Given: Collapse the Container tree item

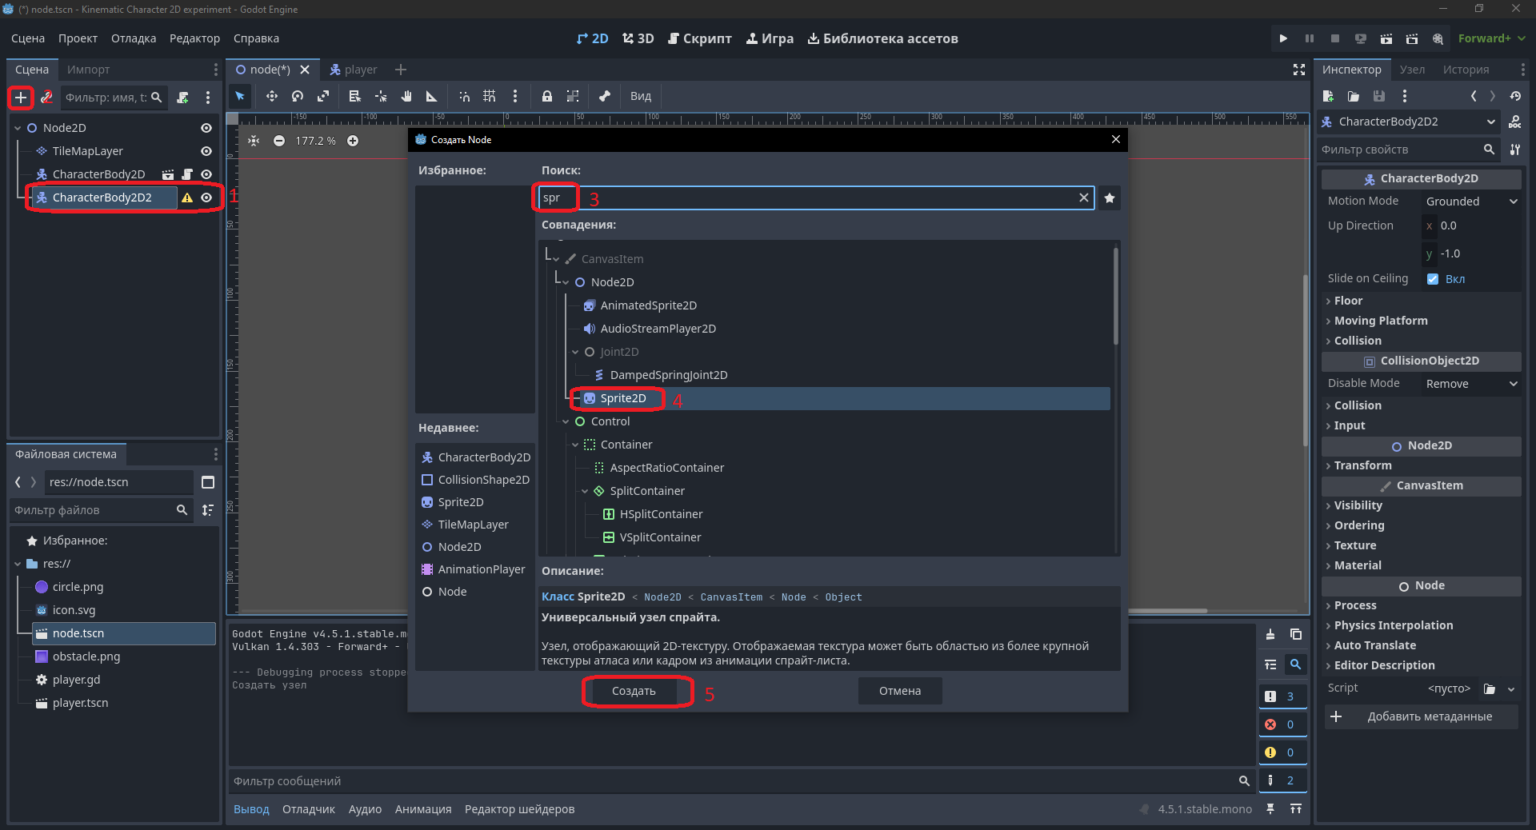Looking at the screenshot, I should click(575, 445).
